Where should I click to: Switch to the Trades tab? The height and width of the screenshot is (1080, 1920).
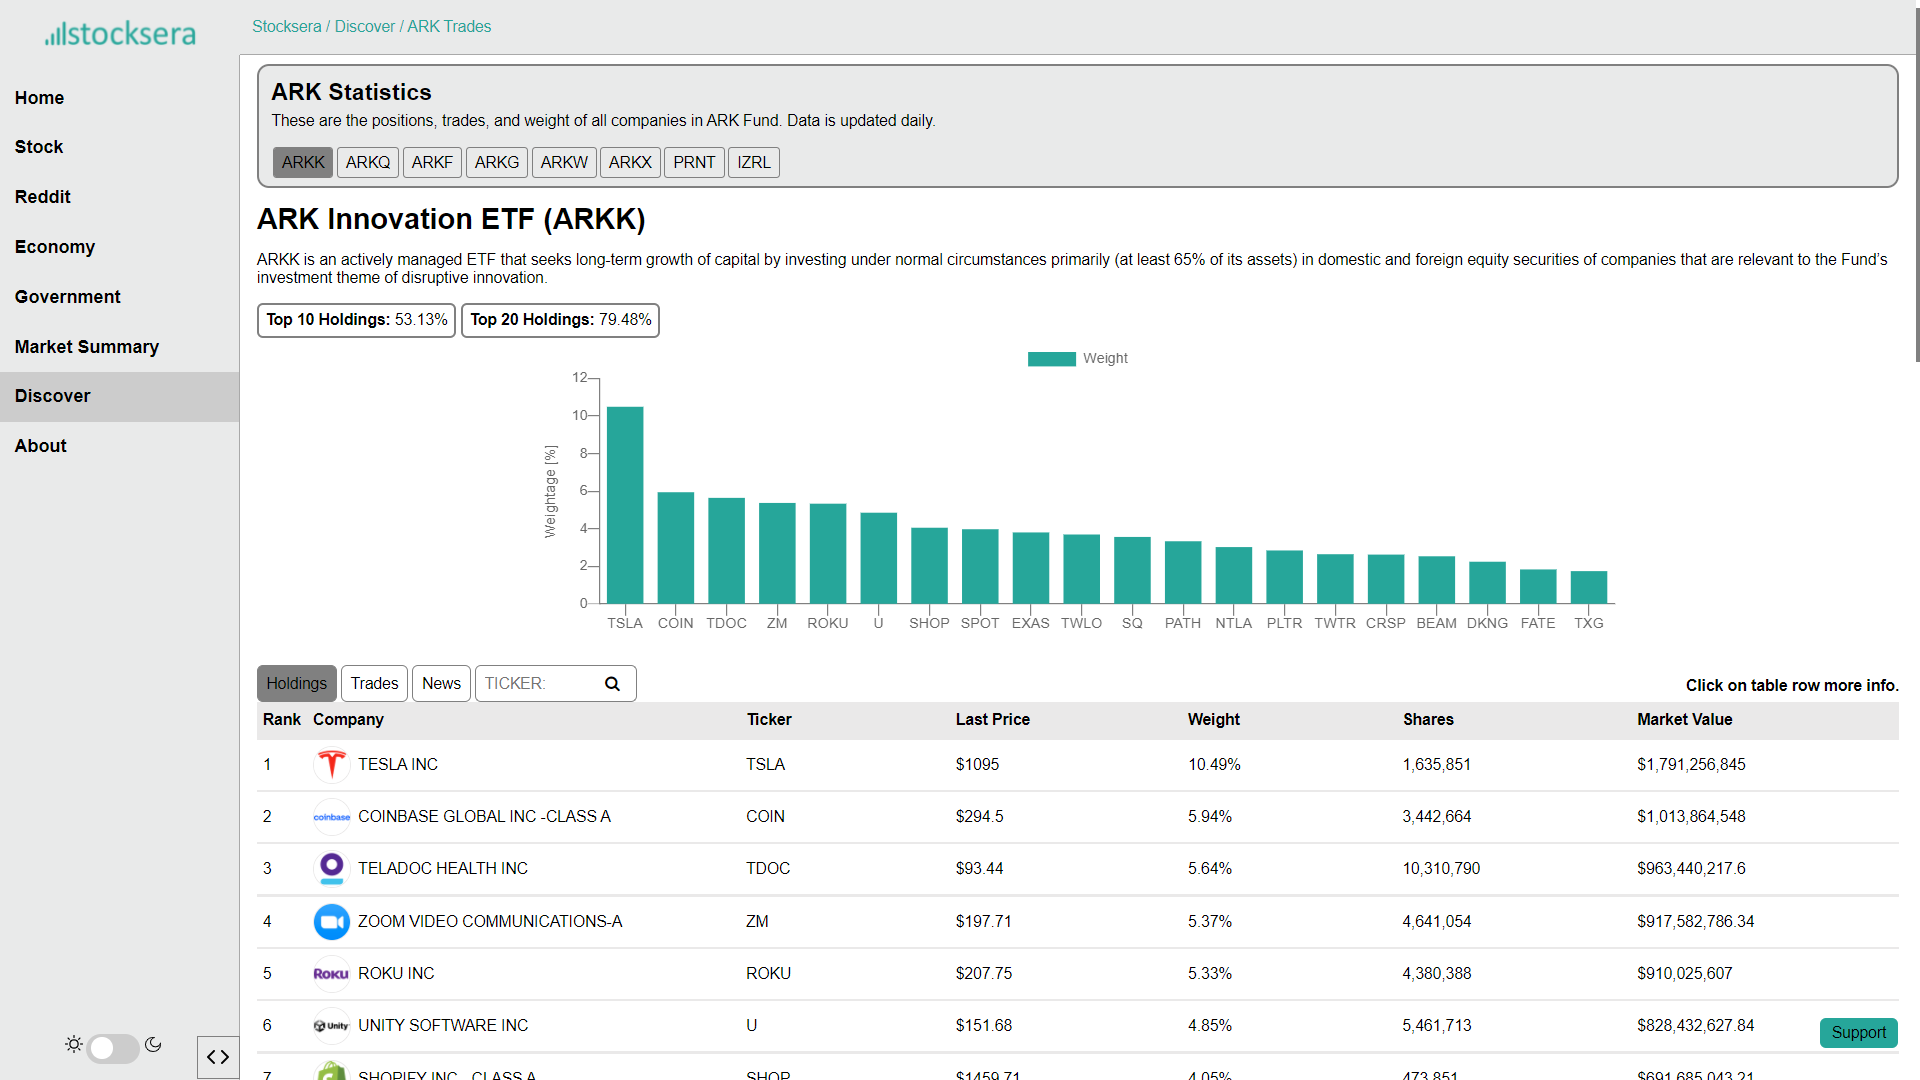374,684
